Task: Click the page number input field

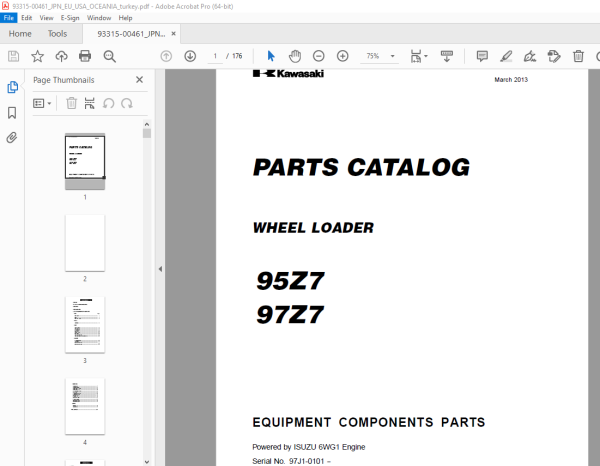Action: coord(215,56)
